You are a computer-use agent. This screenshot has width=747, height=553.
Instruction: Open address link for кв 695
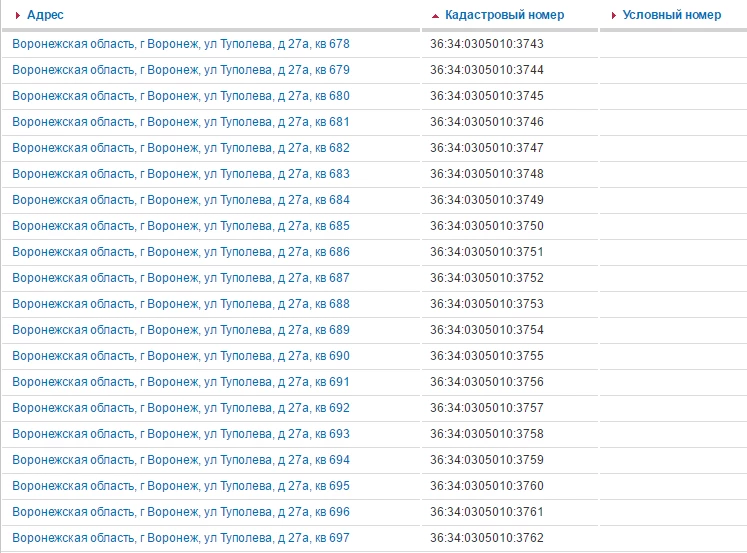[181, 486]
